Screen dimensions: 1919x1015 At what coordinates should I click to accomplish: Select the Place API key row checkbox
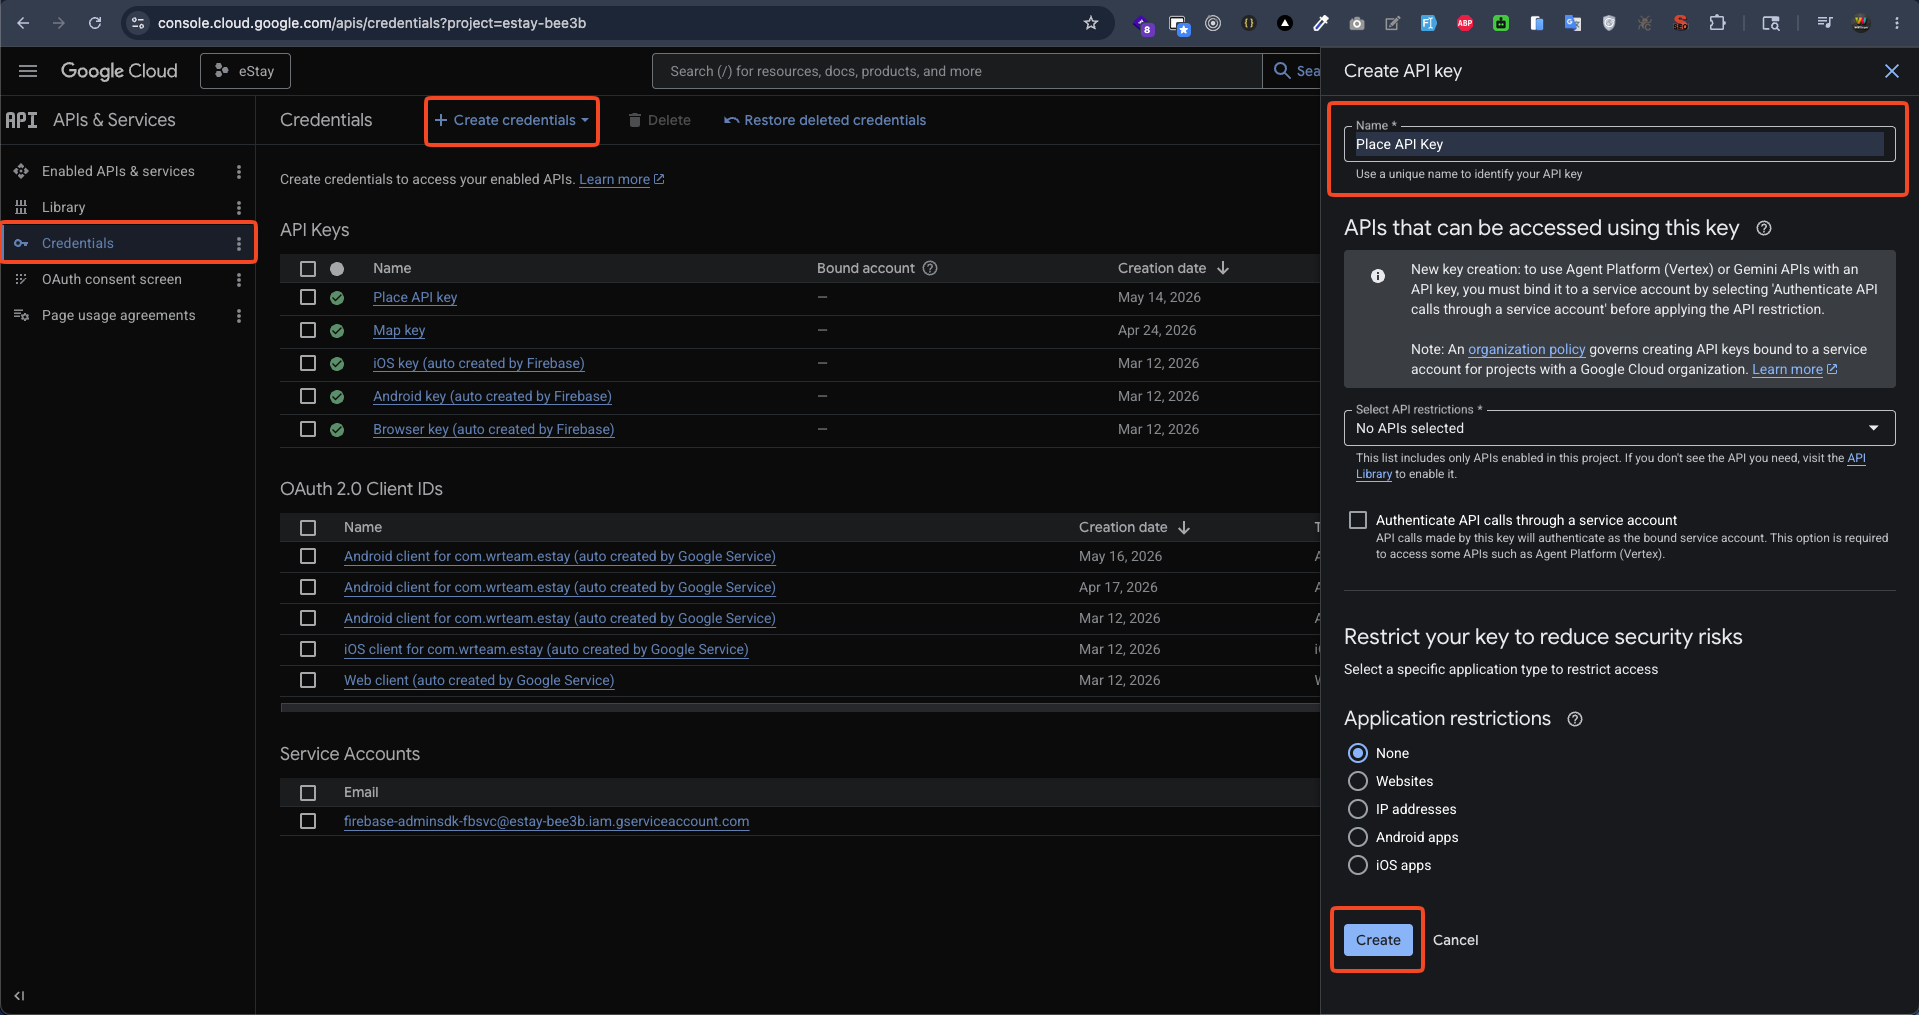[x=308, y=297]
